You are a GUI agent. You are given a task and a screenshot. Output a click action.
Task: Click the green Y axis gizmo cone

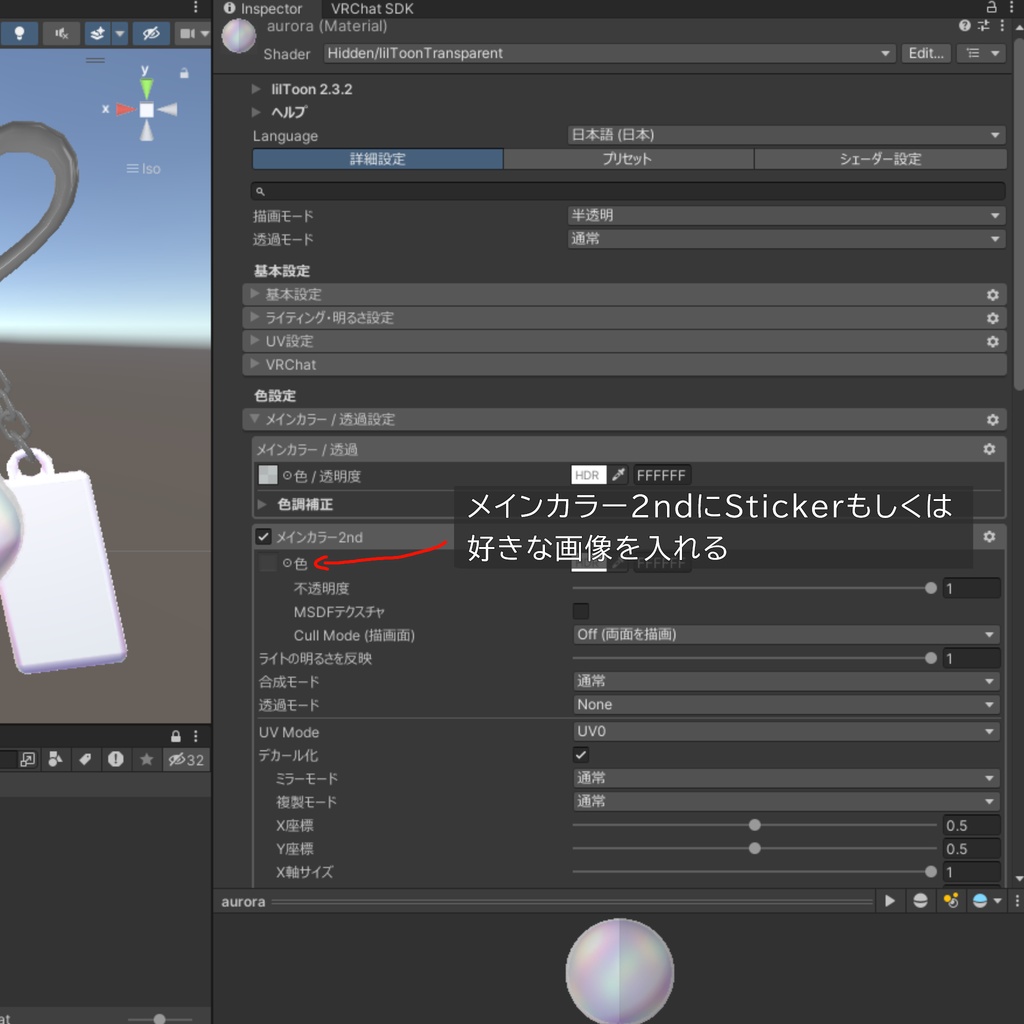[x=146, y=88]
